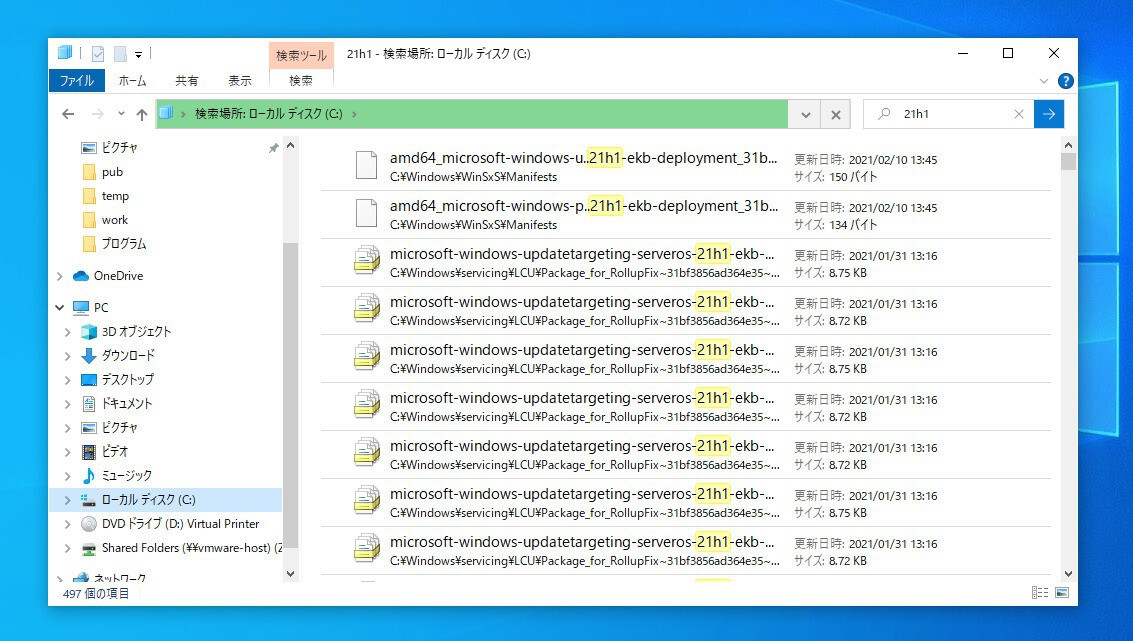Select the DVD ドライブ (D:) Virtual Printer icon

coord(89,524)
